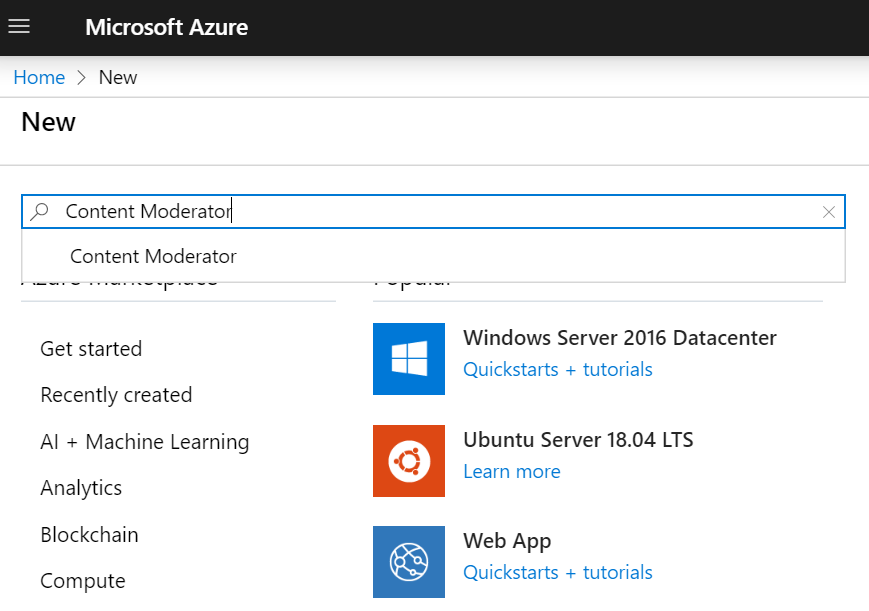Open Windows Server 2016 Datacenter
Viewport: 869px width, 611px height.
click(620, 338)
